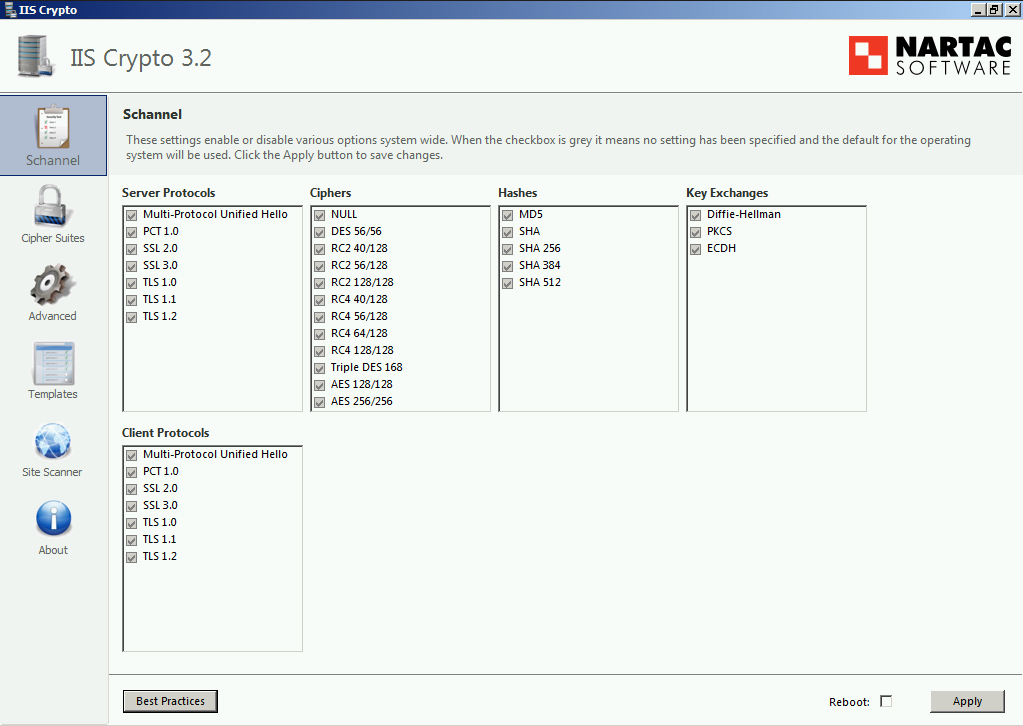Toggle the RC4 56/128 cipher checkbox
Screen dimensions: 1023x726
320,316
